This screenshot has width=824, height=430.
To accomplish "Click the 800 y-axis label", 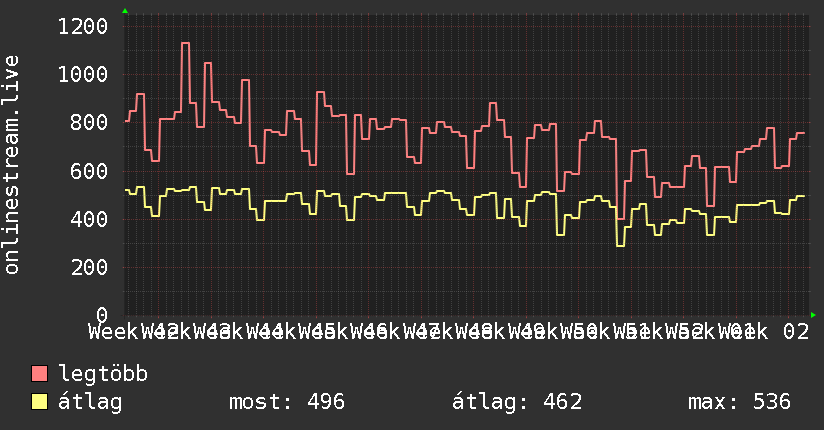I will pyautogui.click(x=89, y=123).
